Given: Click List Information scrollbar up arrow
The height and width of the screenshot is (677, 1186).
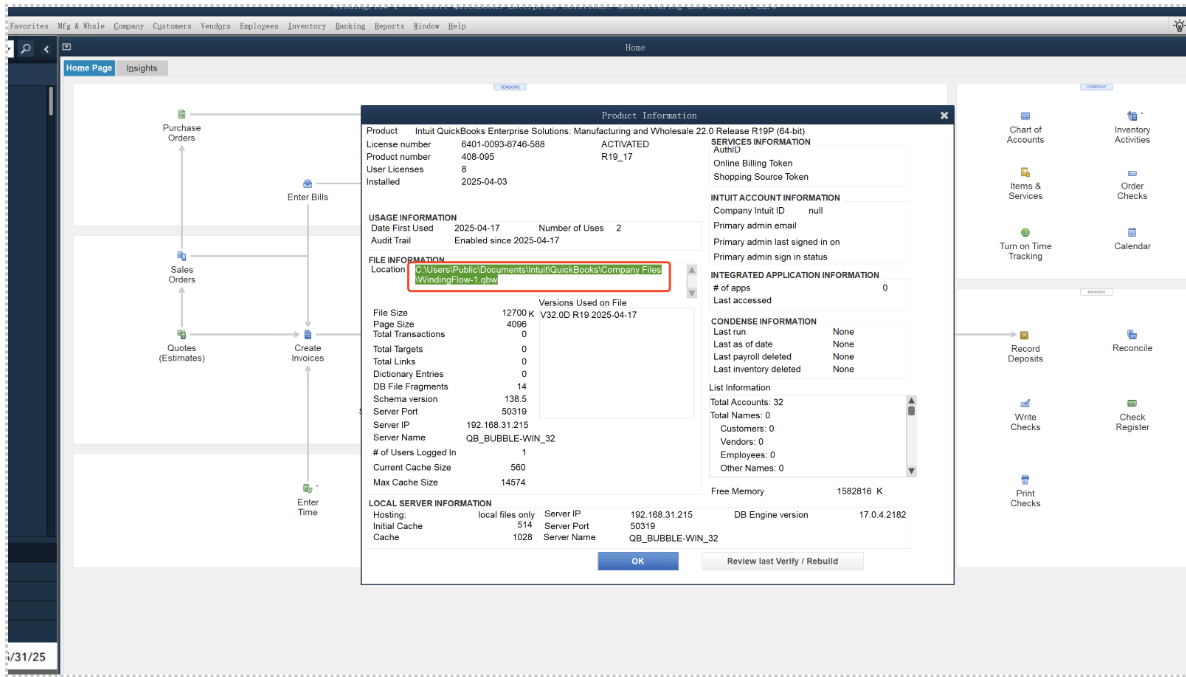Looking at the screenshot, I should point(911,401).
